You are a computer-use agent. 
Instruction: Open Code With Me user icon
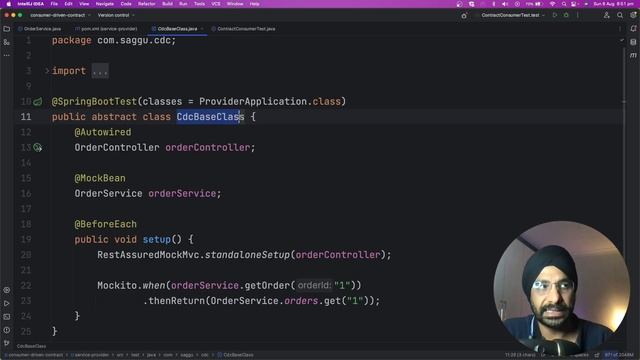pyautogui.click(x=607, y=15)
